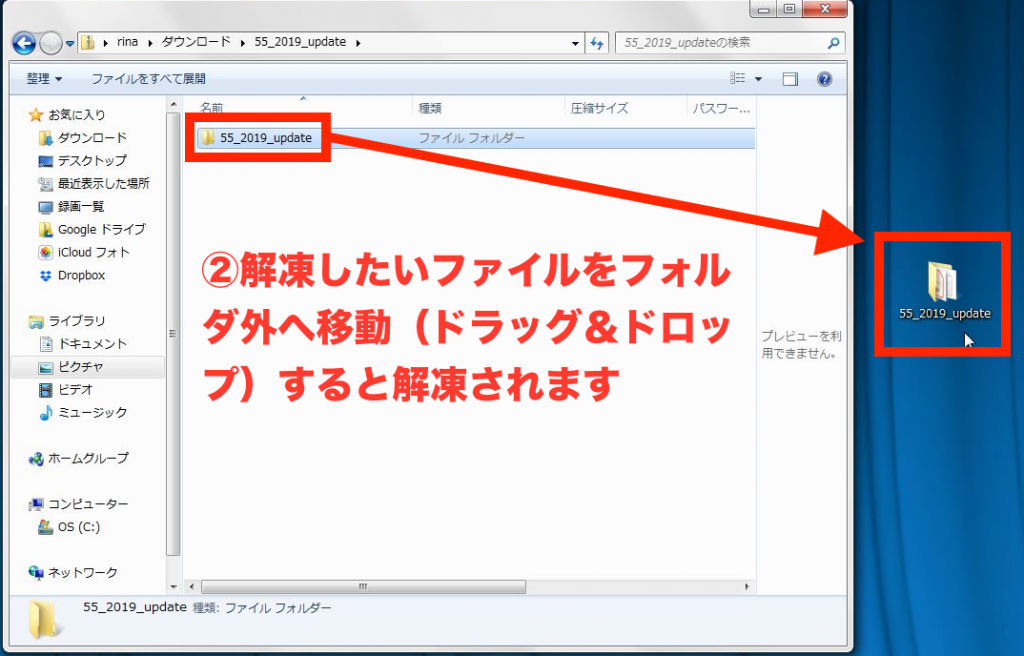Click the horizontal scrollbar right arrow
The image size is (1024, 656).
[747, 587]
